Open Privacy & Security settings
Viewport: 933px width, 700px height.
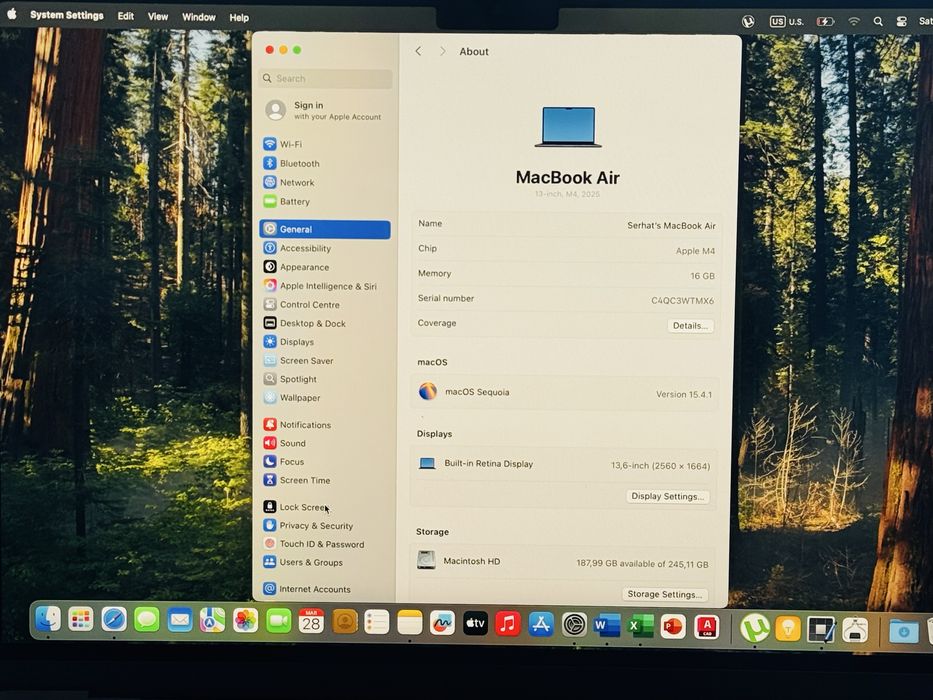[316, 526]
